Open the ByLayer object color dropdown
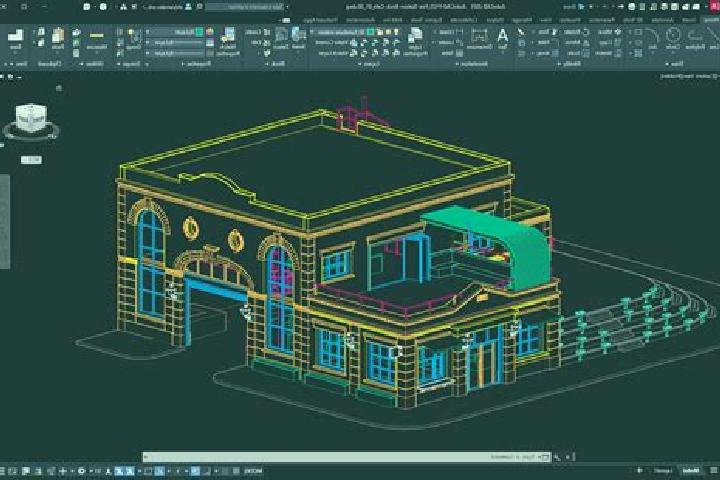The width and height of the screenshot is (720, 480). click(174, 32)
